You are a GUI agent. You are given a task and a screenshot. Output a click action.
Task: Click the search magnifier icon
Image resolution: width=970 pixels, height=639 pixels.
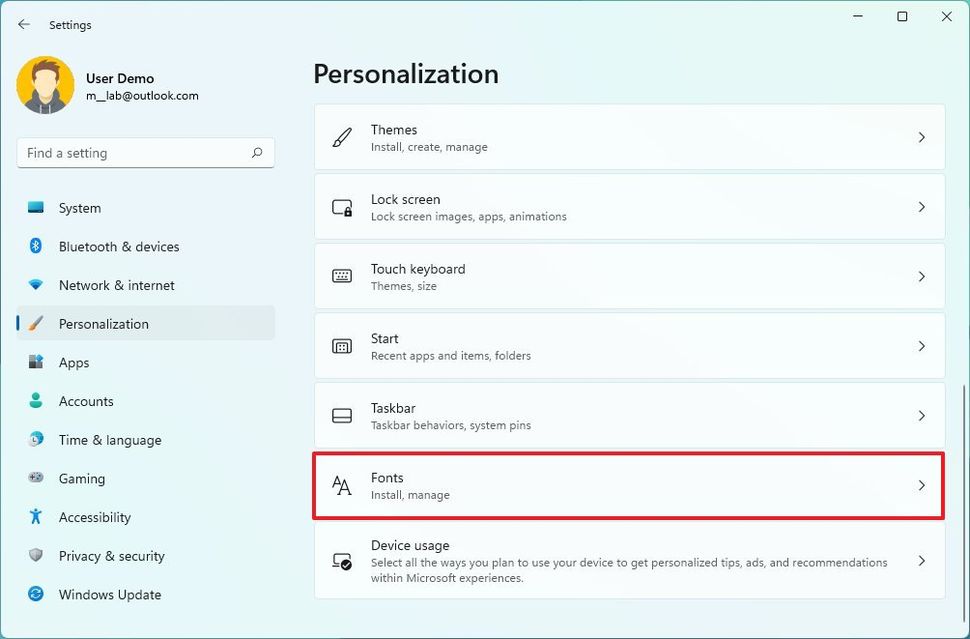click(257, 153)
